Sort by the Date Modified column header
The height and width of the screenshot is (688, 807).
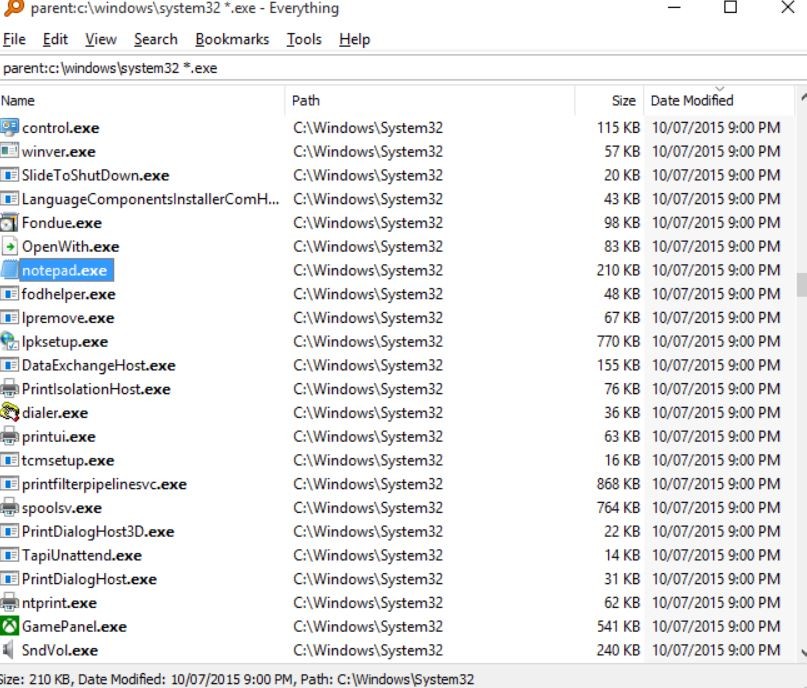pos(720,100)
